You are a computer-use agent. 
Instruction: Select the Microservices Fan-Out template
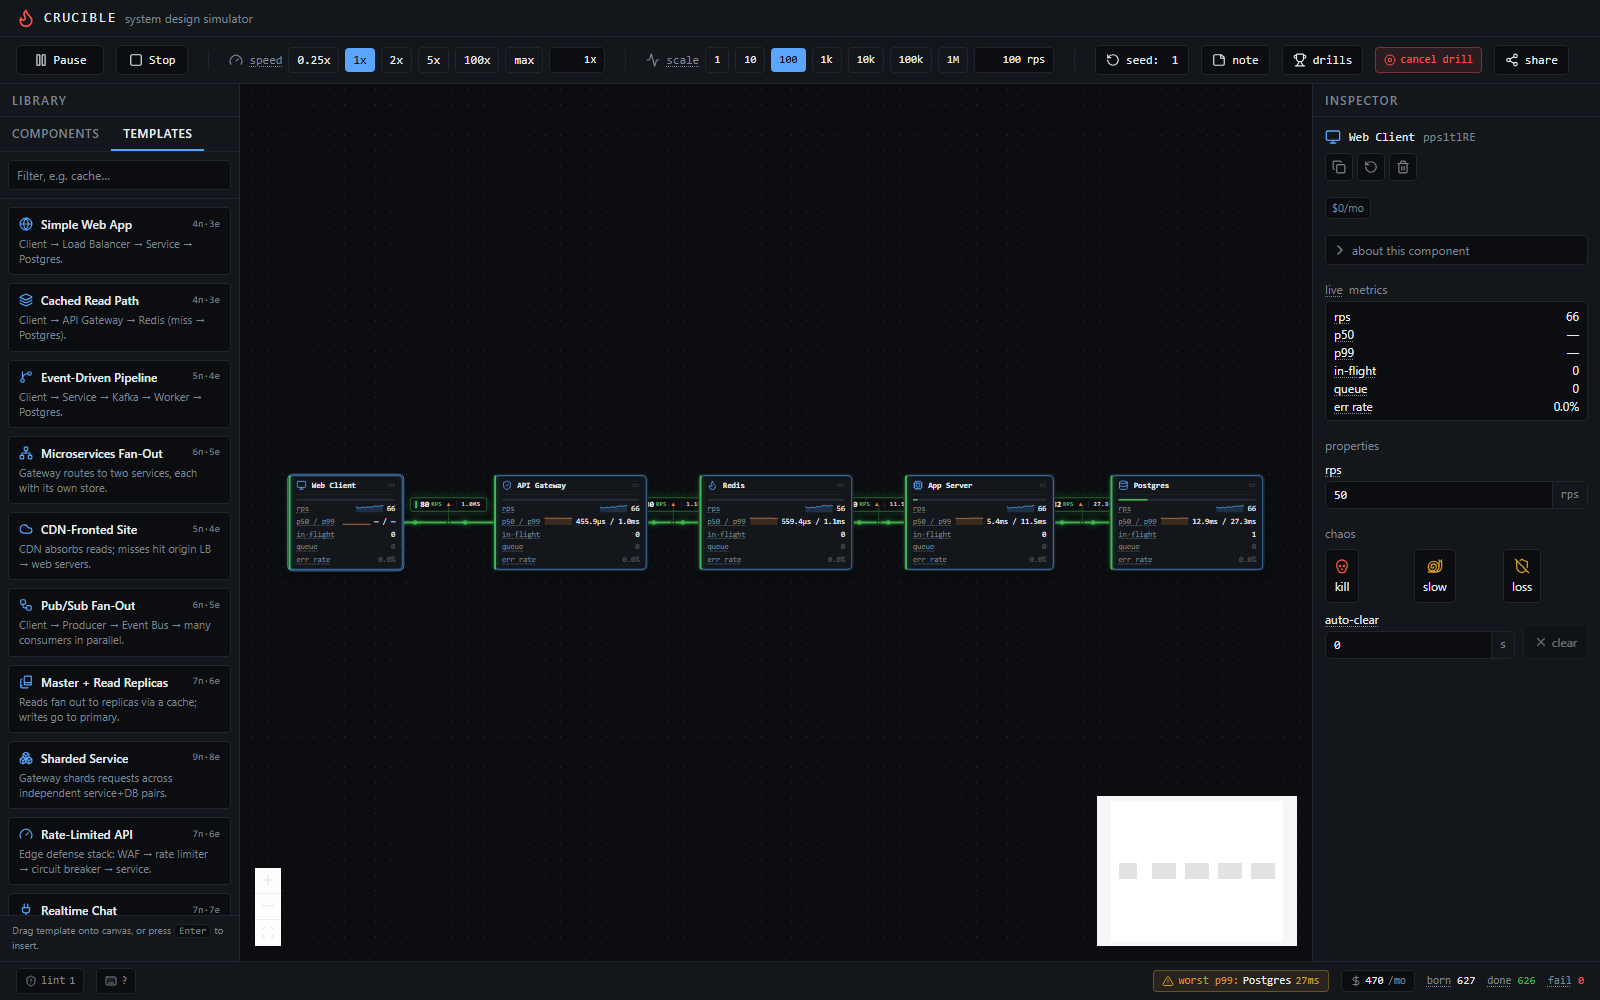click(119, 470)
